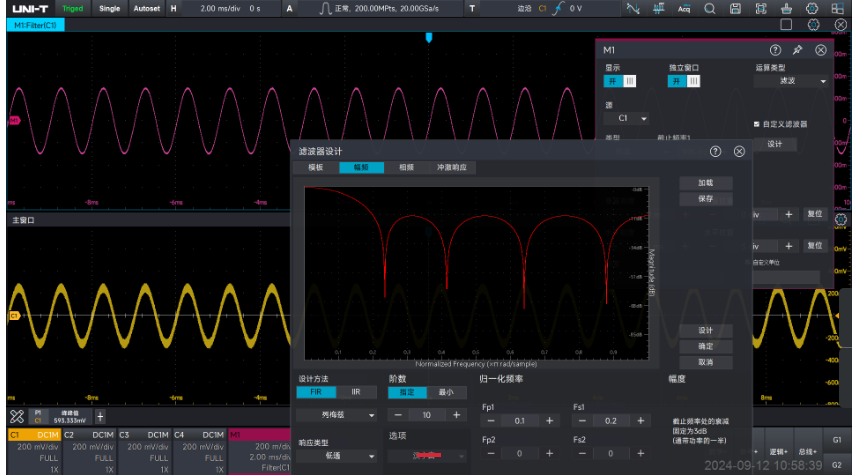Decrease the Fs1 value
The image size is (852, 475).
click(x=582, y=421)
